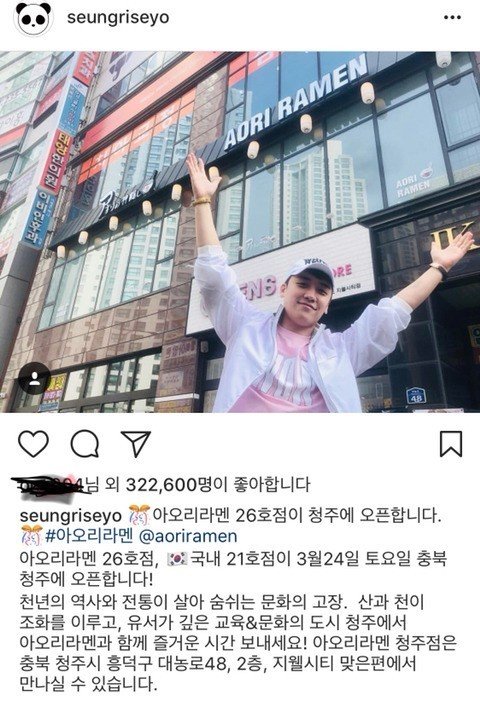Image resolution: width=480 pixels, height=703 pixels.
Task: Open seungriseyo username beginning the caption
Action: tap(71, 515)
